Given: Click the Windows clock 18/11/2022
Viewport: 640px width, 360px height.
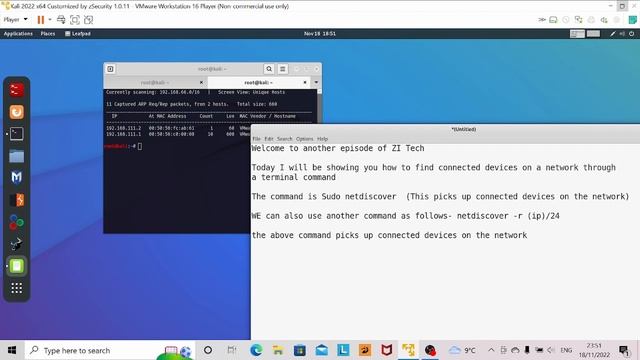Looking at the screenshot, I should pyautogui.click(x=594, y=350).
